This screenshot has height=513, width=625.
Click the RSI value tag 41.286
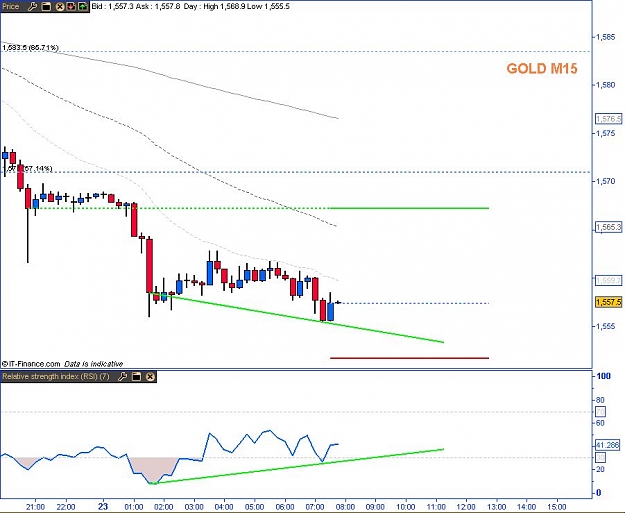click(x=608, y=445)
